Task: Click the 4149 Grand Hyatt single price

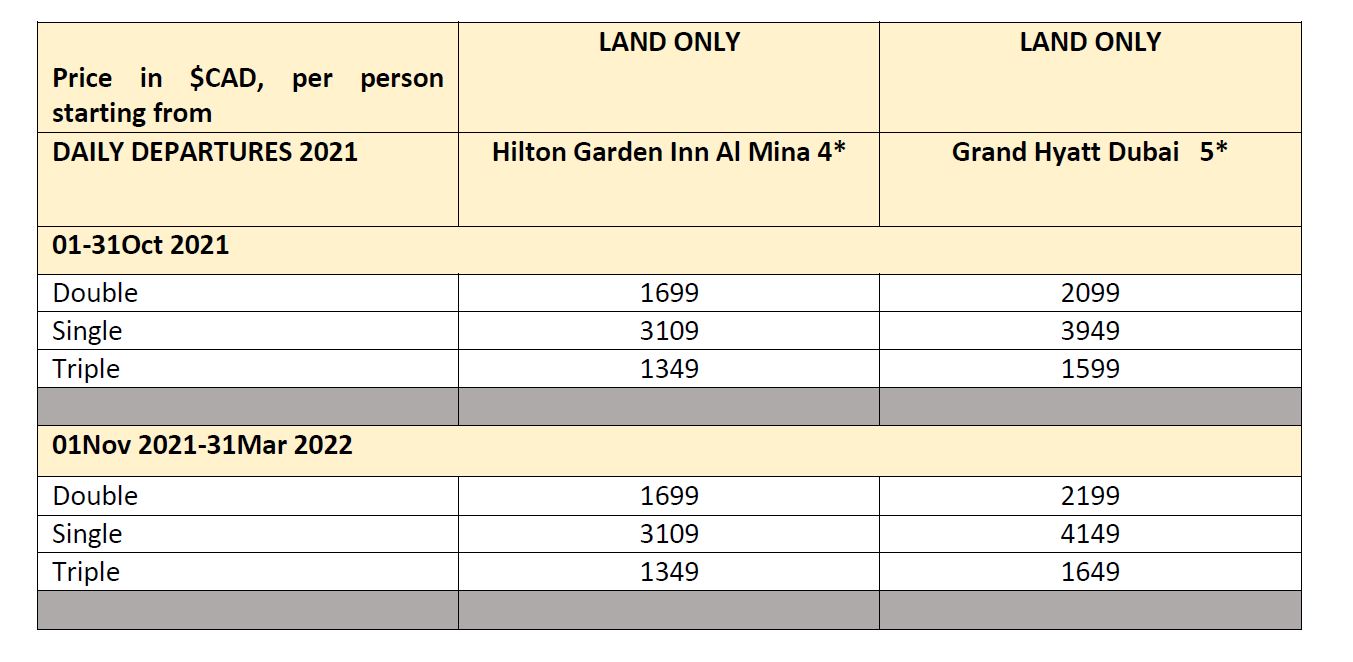Action: point(1090,534)
